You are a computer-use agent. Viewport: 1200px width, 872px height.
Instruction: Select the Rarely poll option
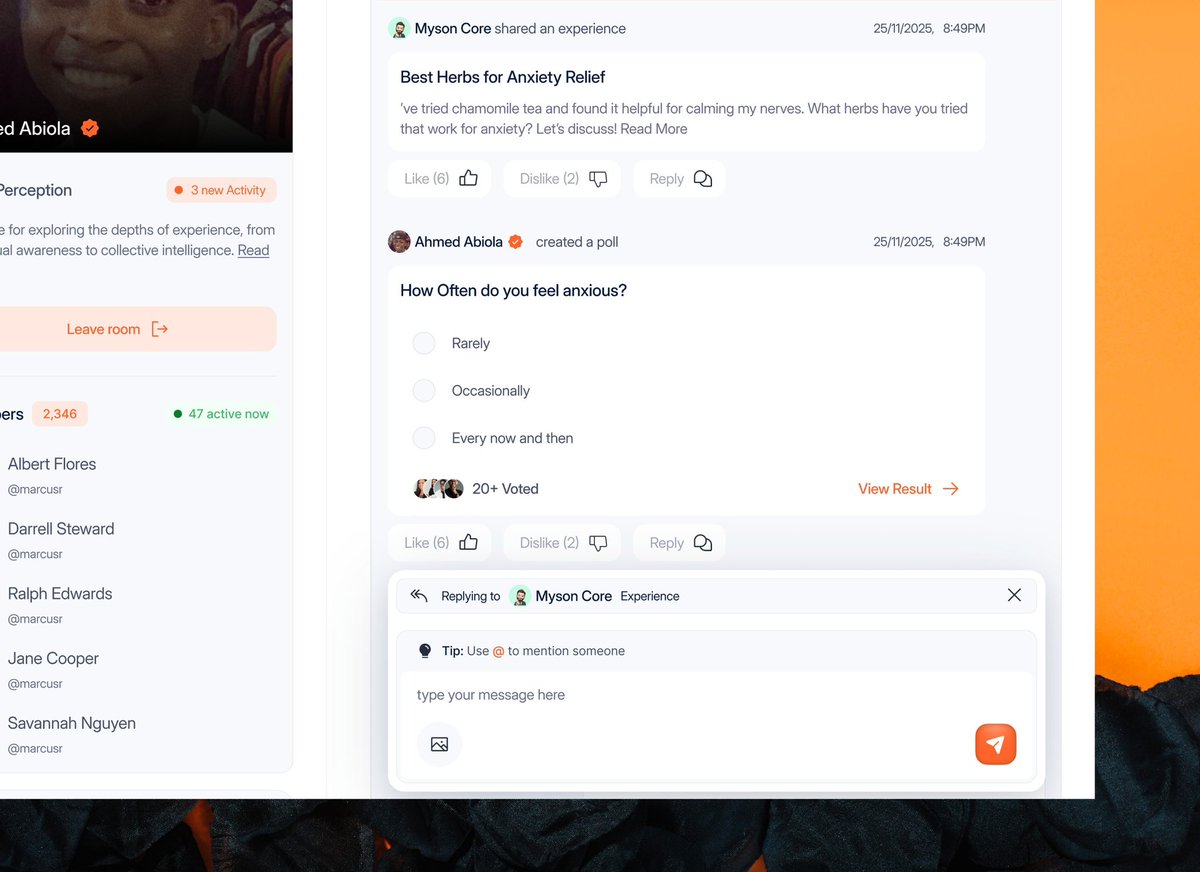tap(424, 343)
